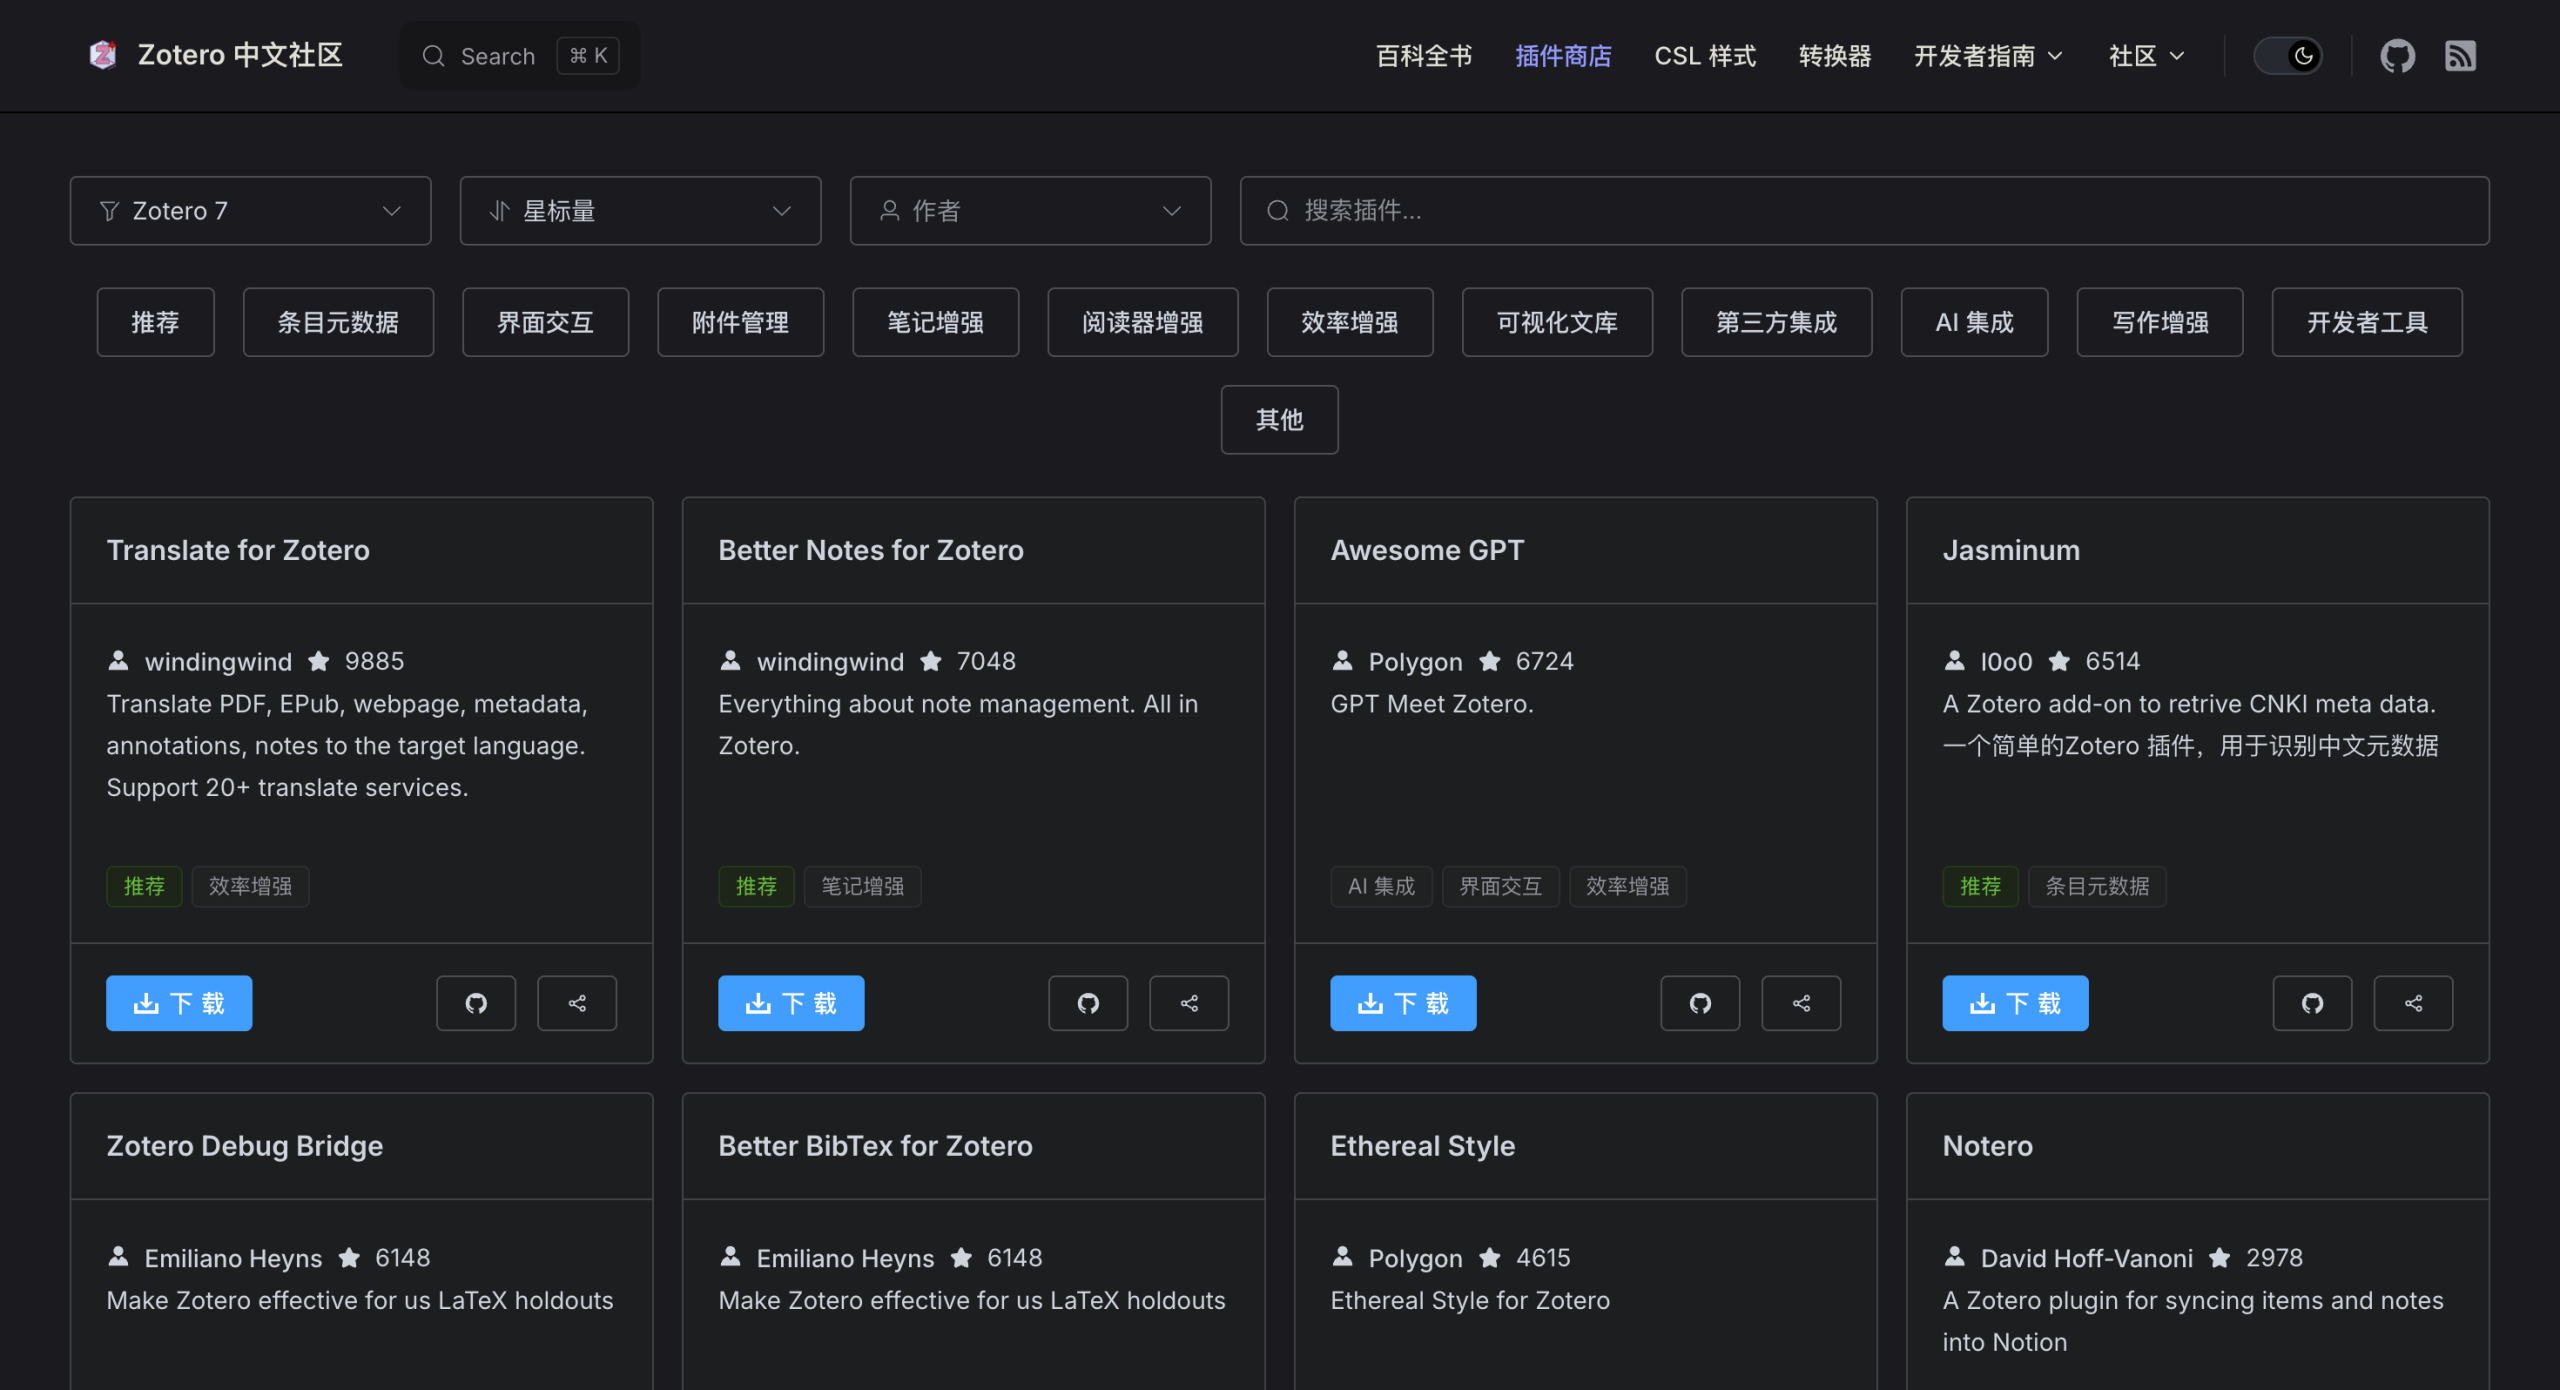2560x1390 pixels.
Task: Toggle the AI 集成 category filter
Action: coord(1974,322)
